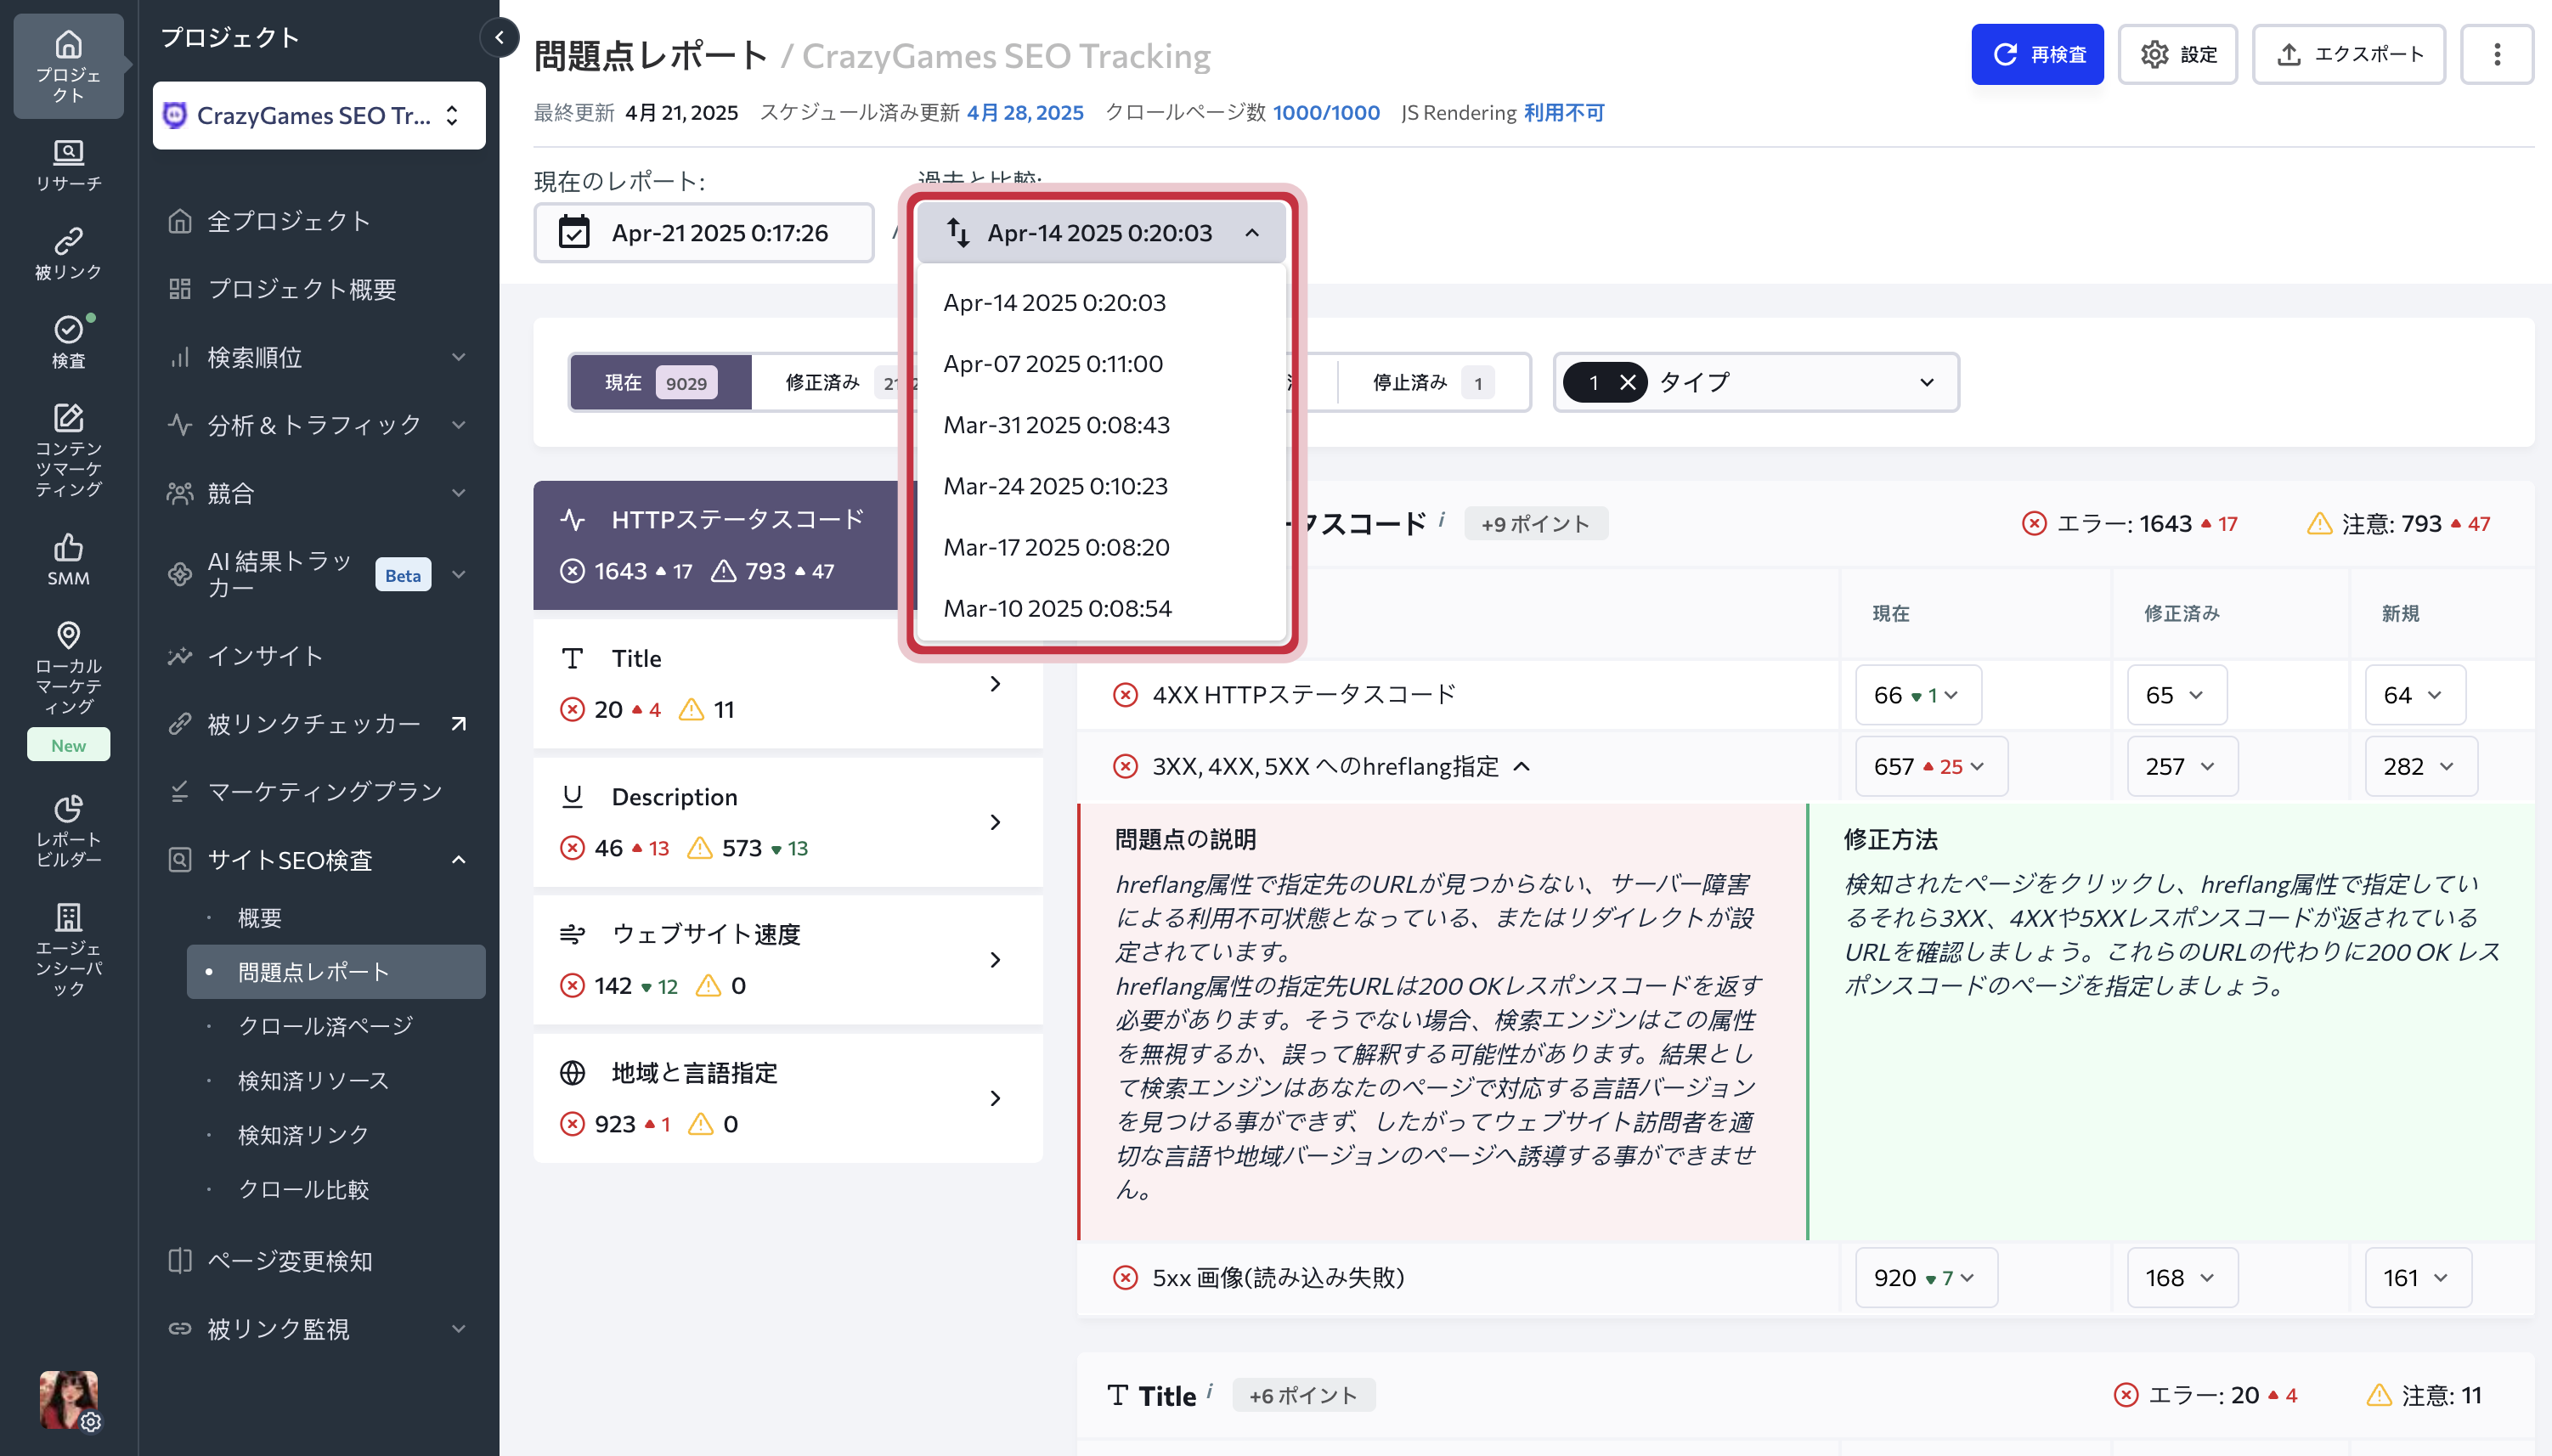Click the compare arrows icon in dropdown header
The width and height of the screenshot is (2552, 1456).
(x=958, y=232)
